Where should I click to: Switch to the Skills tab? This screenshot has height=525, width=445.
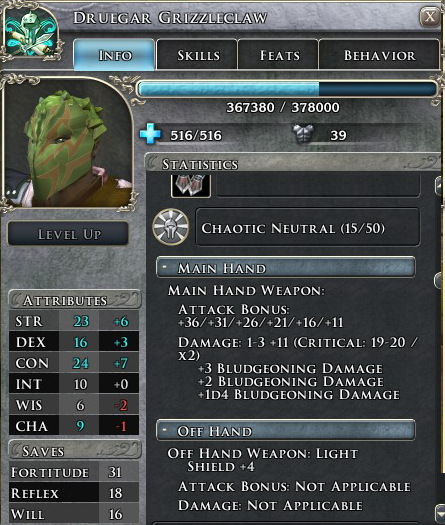pyautogui.click(x=198, y=55)
